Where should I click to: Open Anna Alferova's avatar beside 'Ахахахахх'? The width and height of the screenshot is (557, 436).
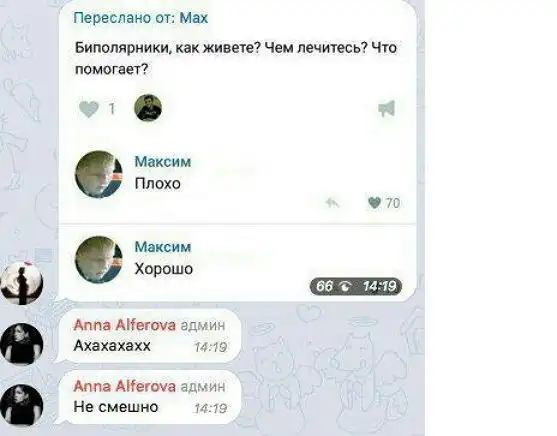[22, 344]
